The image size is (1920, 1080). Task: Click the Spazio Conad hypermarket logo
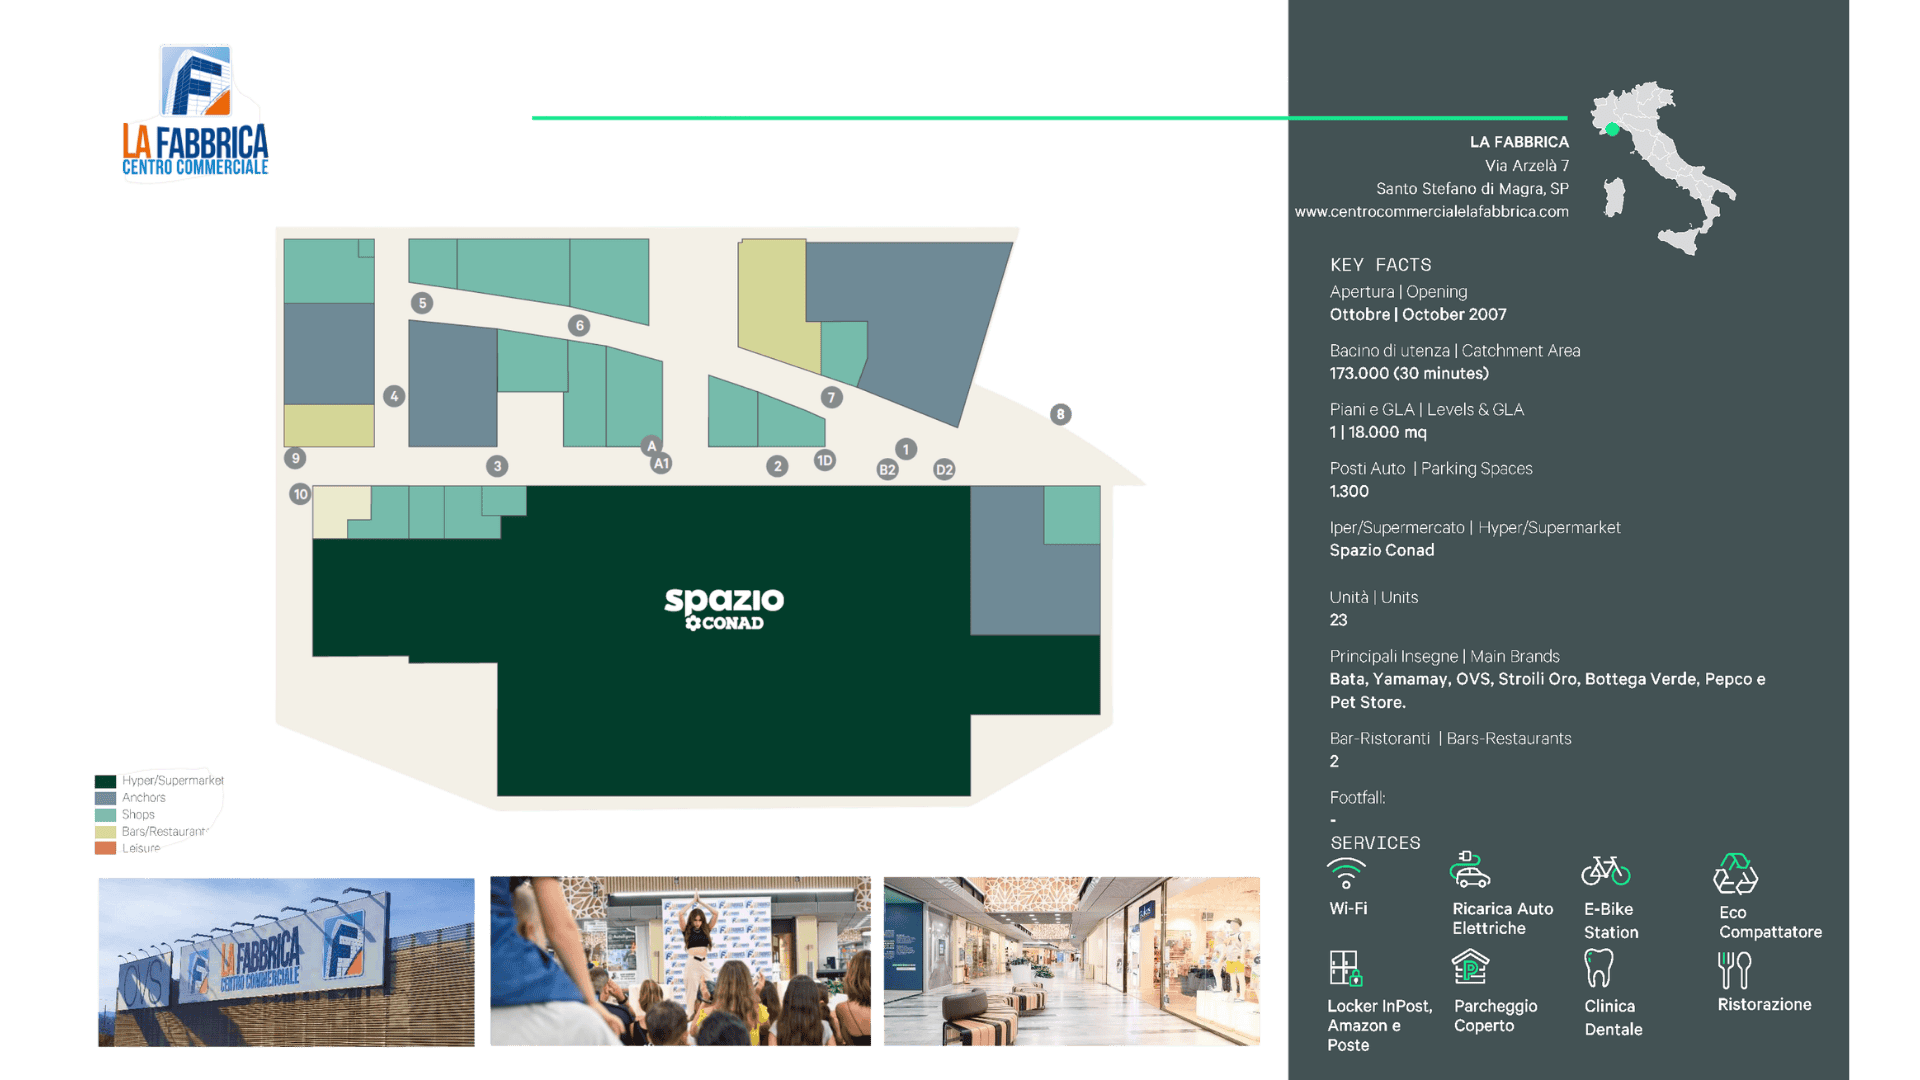click(x=724, y=608)
